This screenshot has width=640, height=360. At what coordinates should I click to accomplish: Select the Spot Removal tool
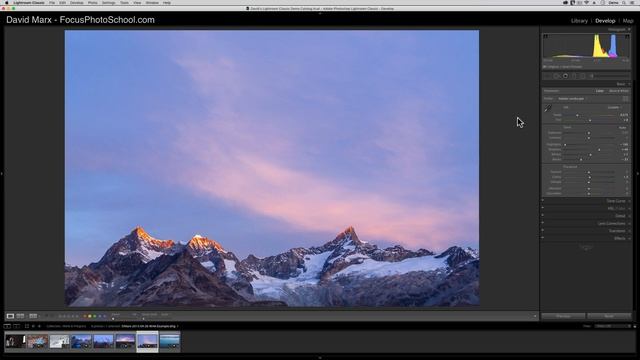556,76
